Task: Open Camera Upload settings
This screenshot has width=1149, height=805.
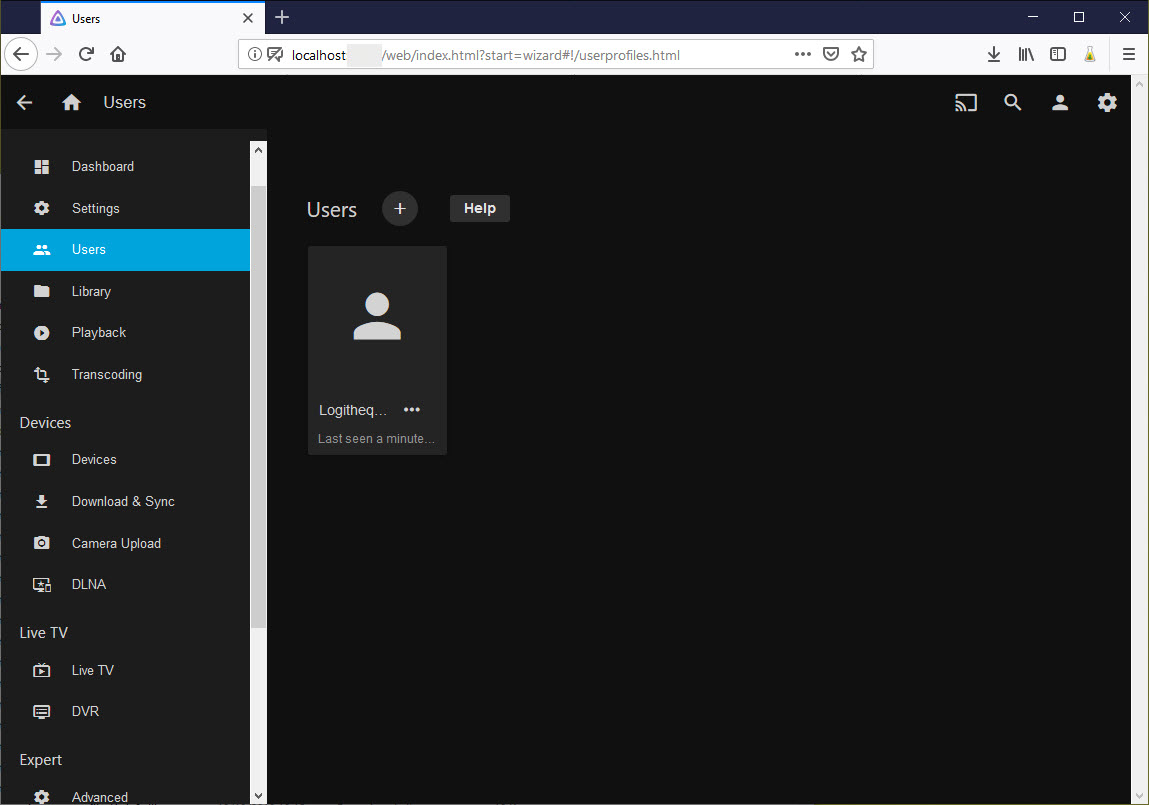Action: click(116, 543)
